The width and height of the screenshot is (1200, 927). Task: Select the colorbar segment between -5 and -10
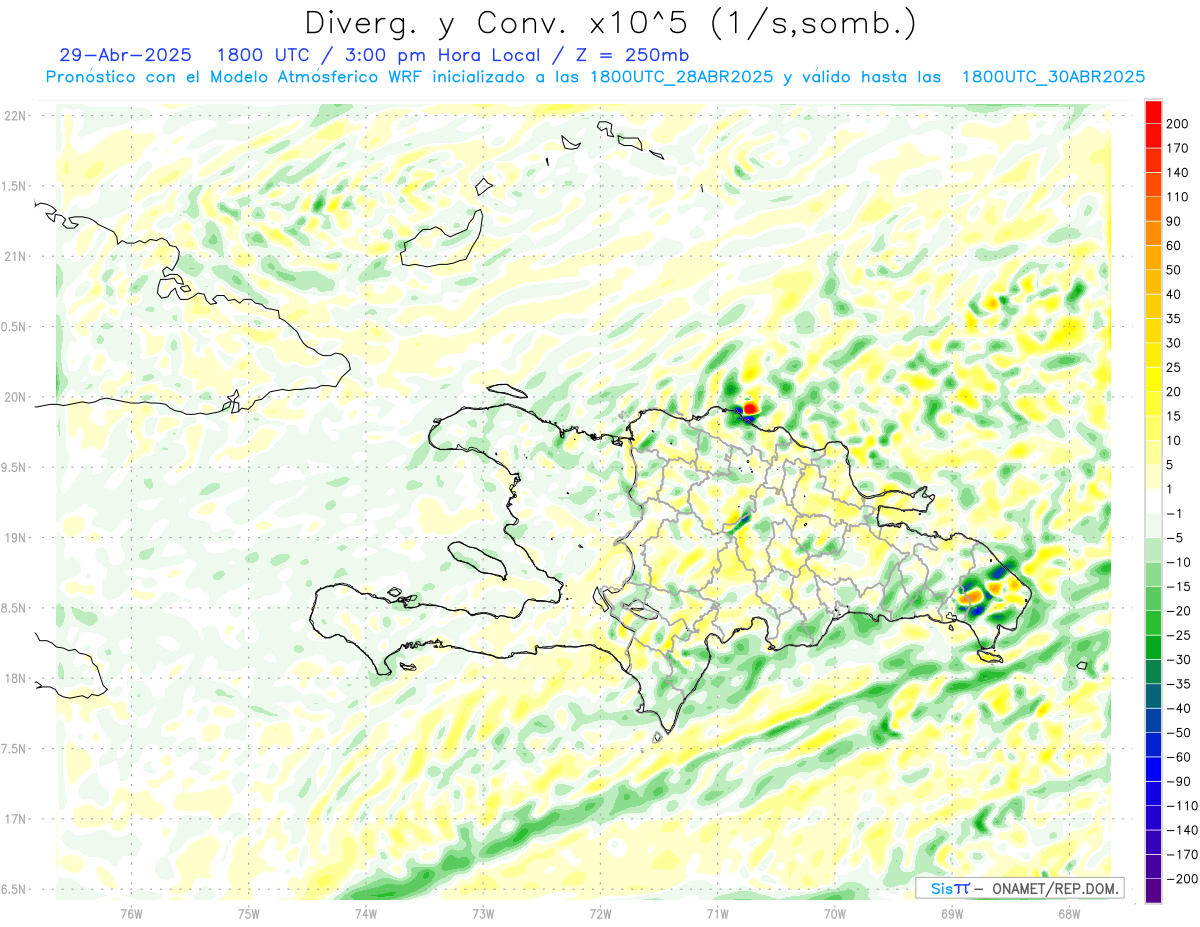point(1153,550)
